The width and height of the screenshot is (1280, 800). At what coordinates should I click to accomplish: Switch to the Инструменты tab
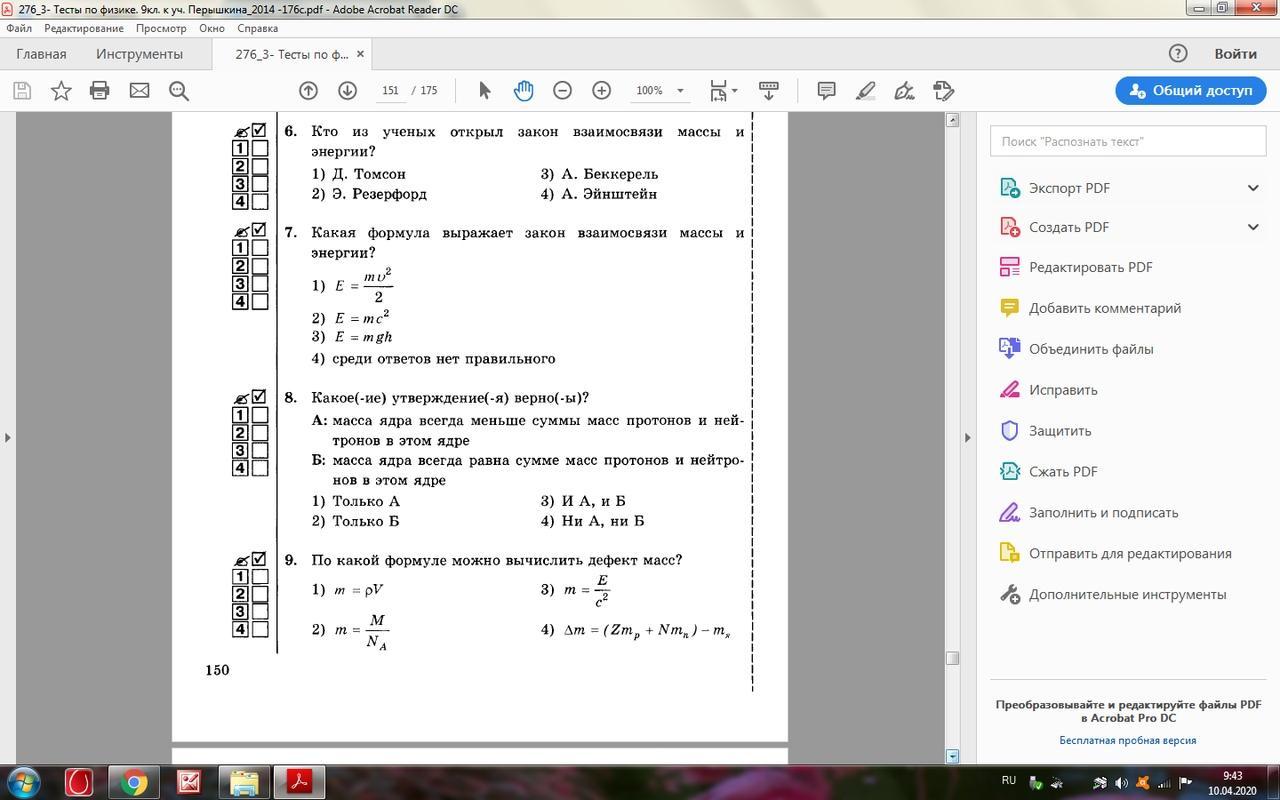click(x=139, y=54)
